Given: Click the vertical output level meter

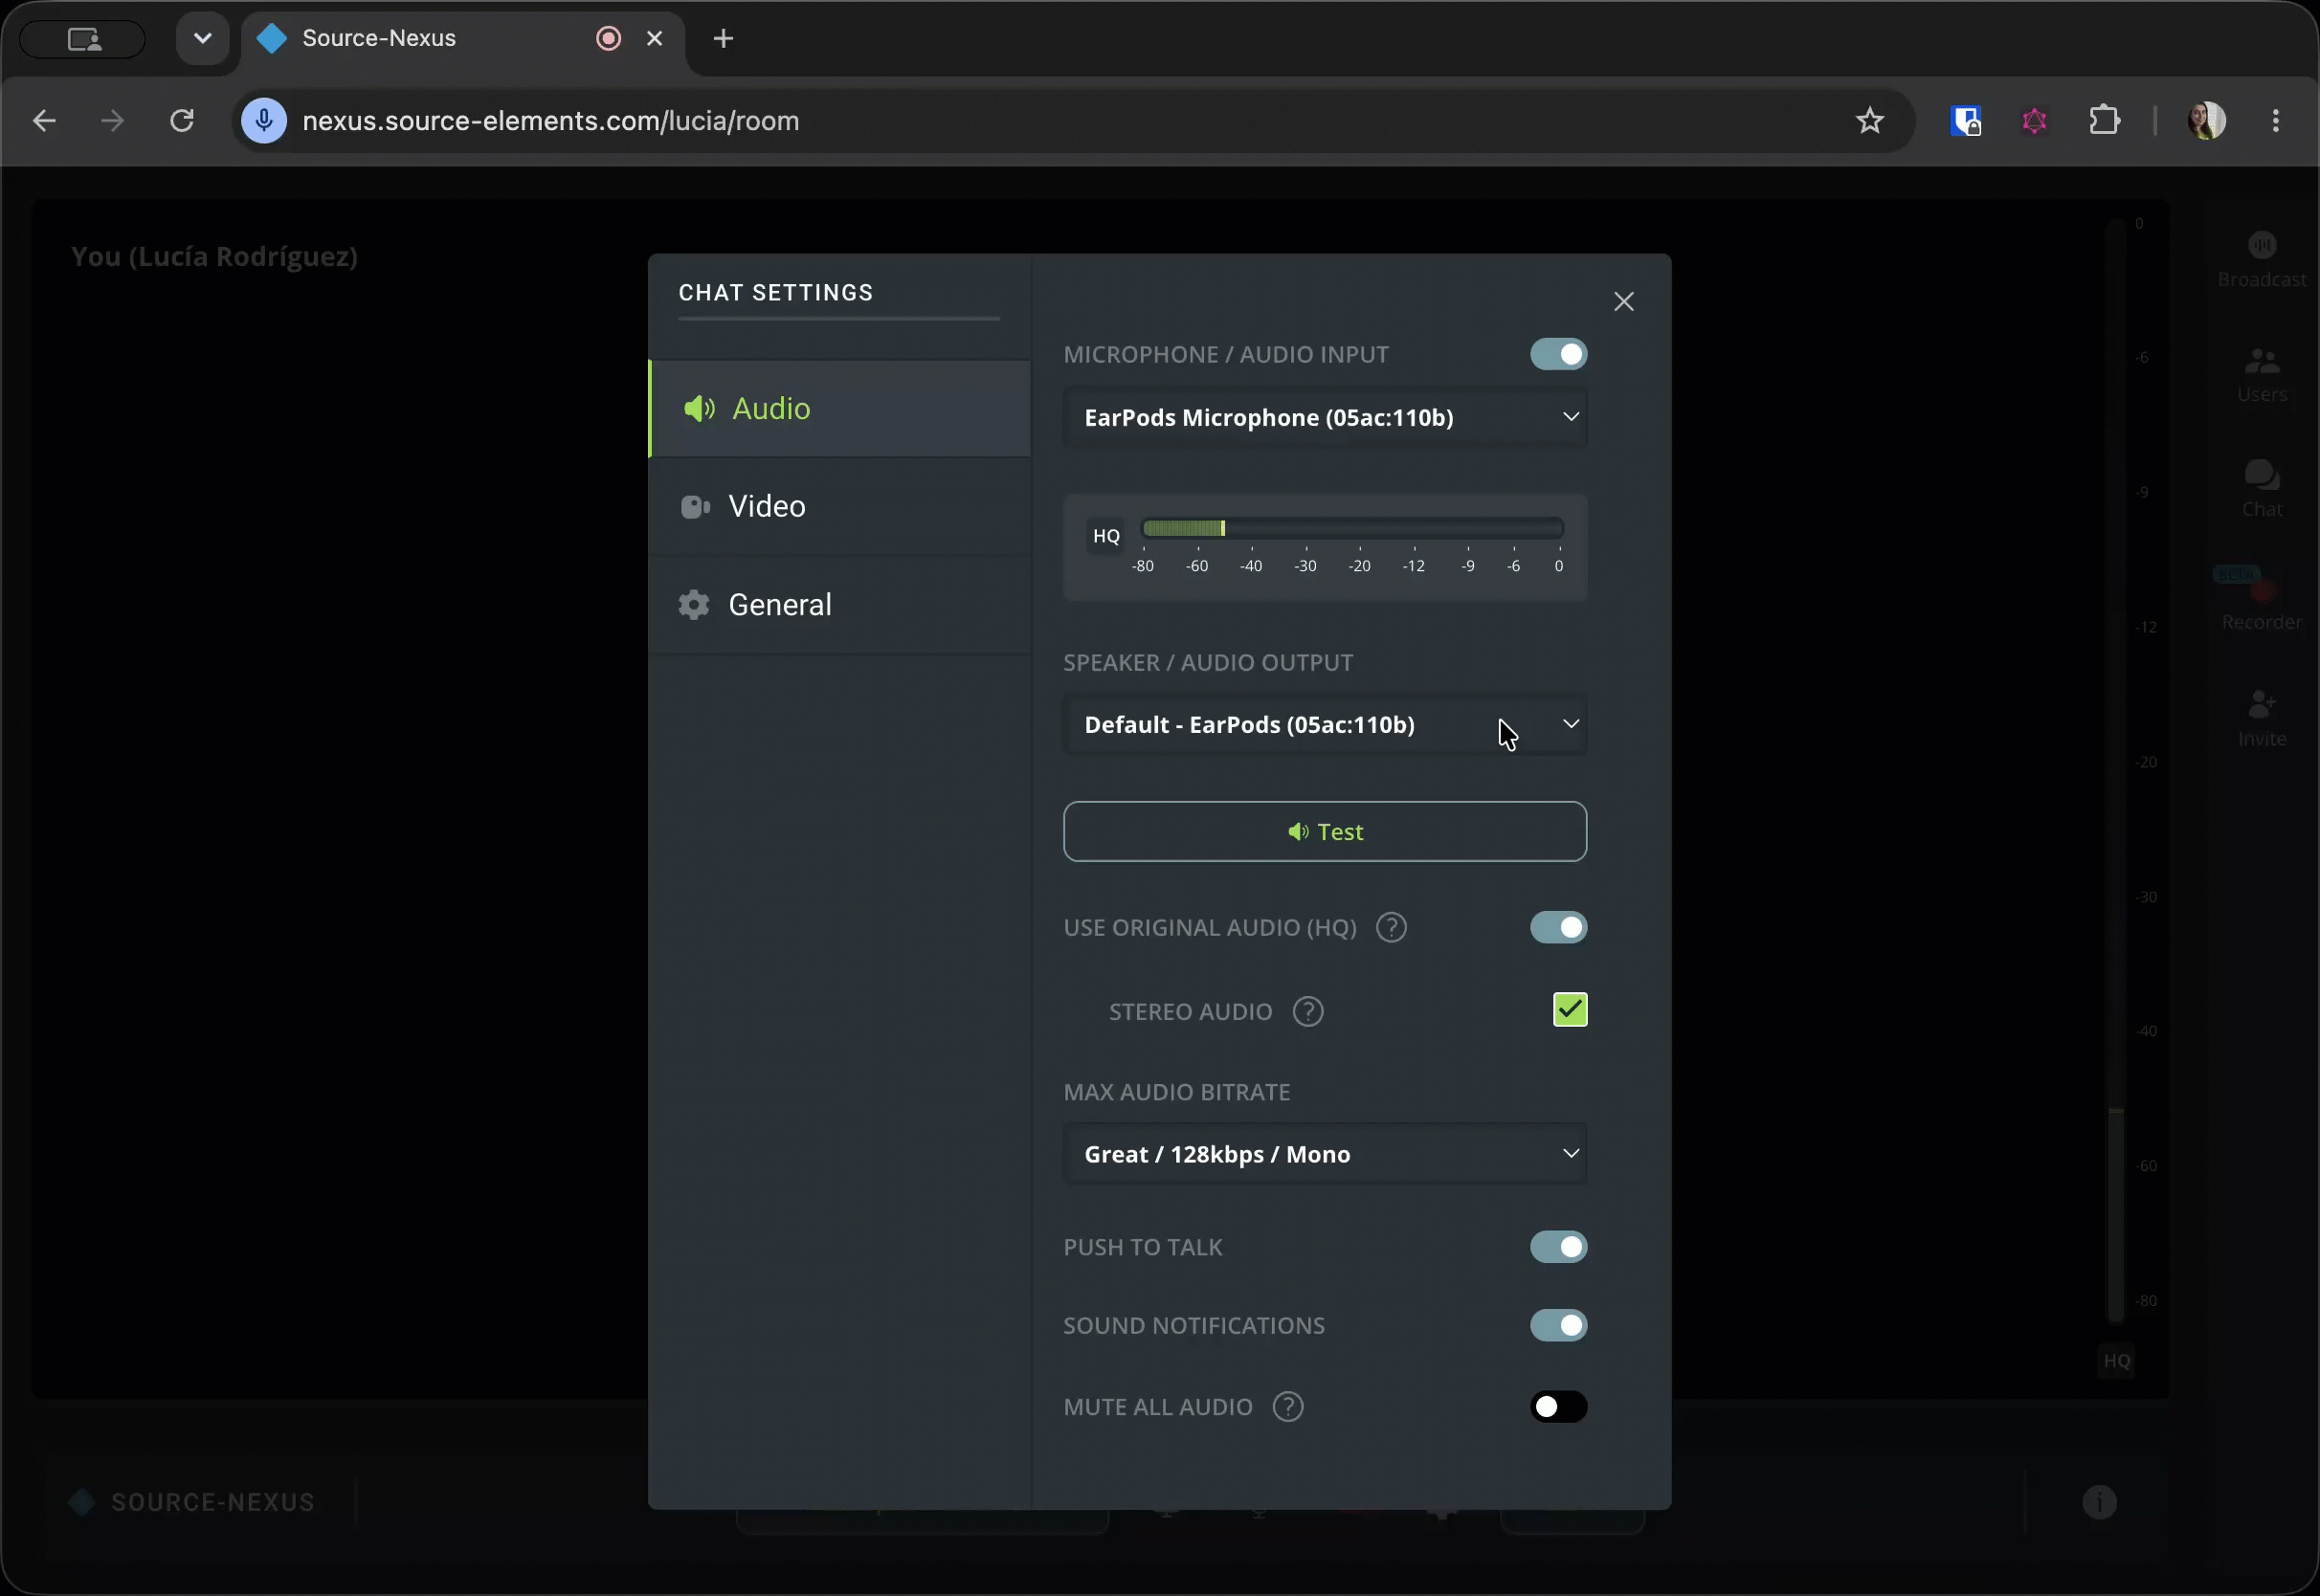Looking at the screenshot, I should coord(2115,770).
